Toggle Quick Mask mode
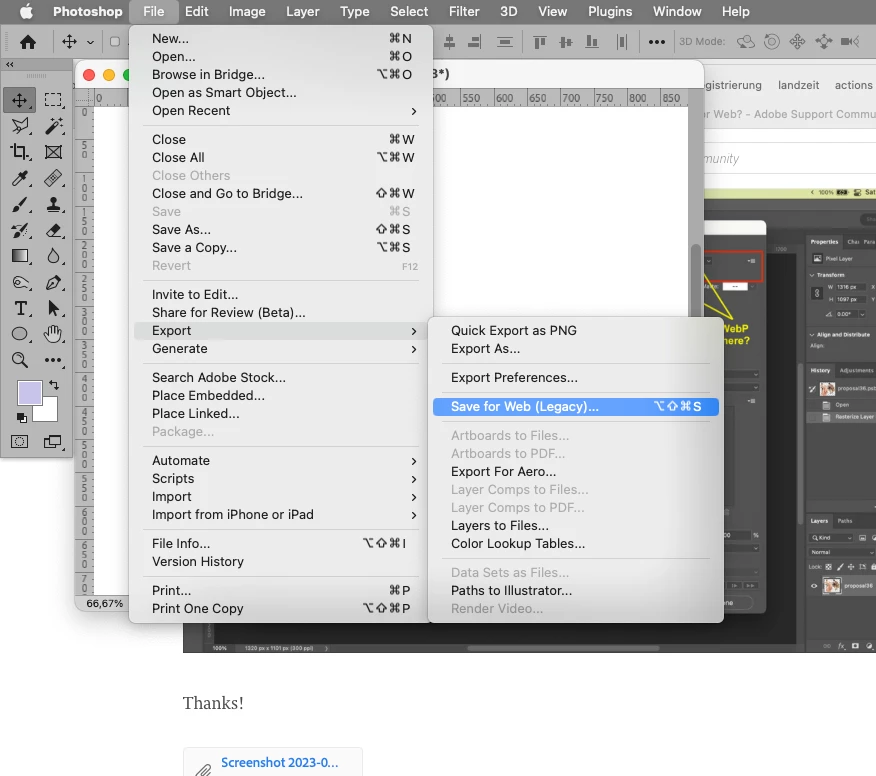The image size is (876, 776). [x=20, y=442]
